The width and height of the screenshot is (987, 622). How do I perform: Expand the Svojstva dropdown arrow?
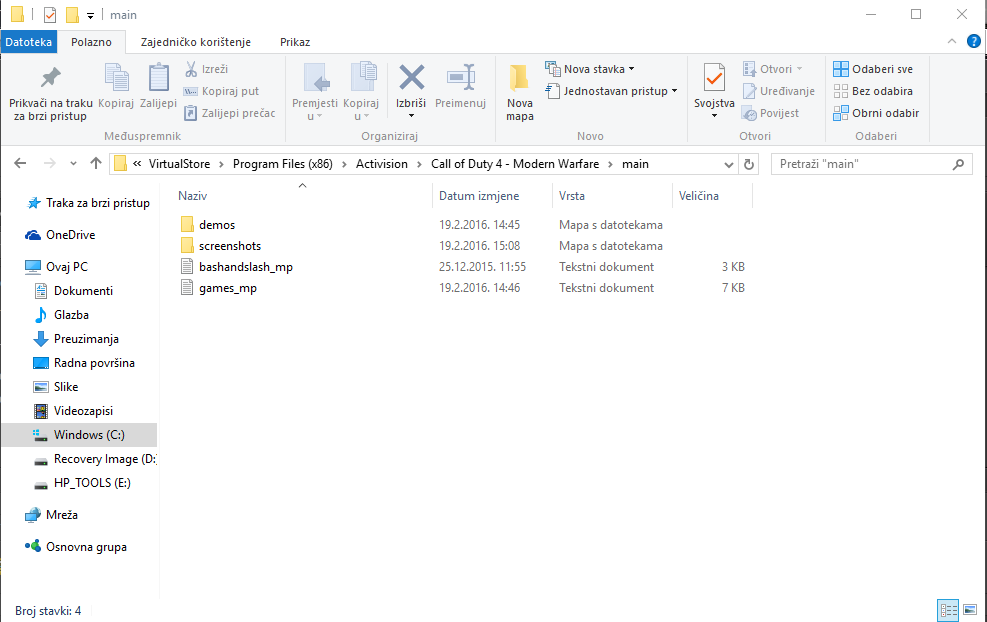(x=714, y=116)
